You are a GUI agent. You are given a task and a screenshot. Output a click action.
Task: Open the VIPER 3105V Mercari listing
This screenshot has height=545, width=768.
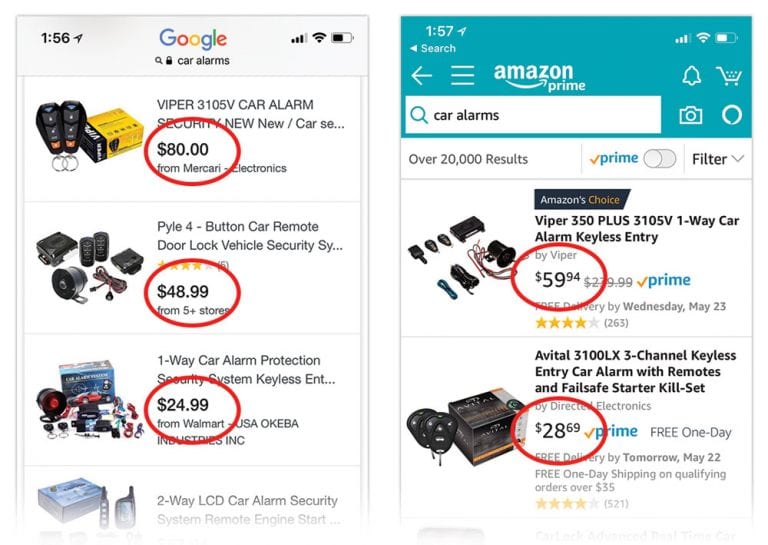(250, 113)
